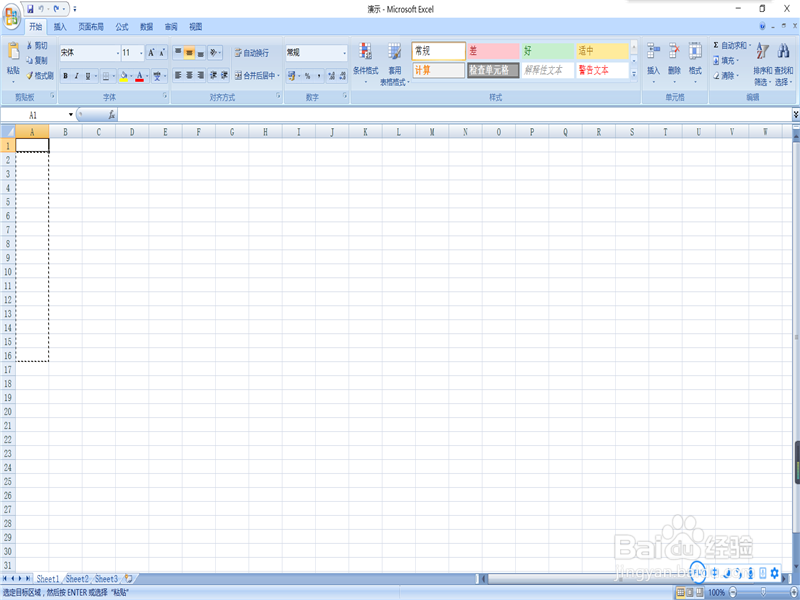Toggle align text left

pyautogui.click(x=178, y=75)
